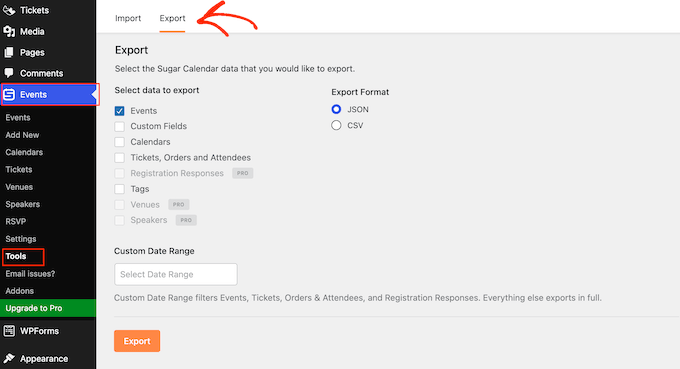Check the Speakers export checkbox
This screenshot has width=680, height=369.
click(119, 220)
